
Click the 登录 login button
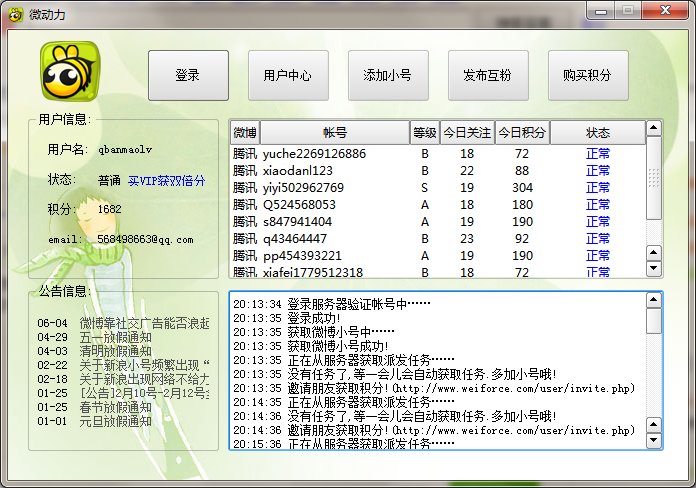[x=188, y=75]
